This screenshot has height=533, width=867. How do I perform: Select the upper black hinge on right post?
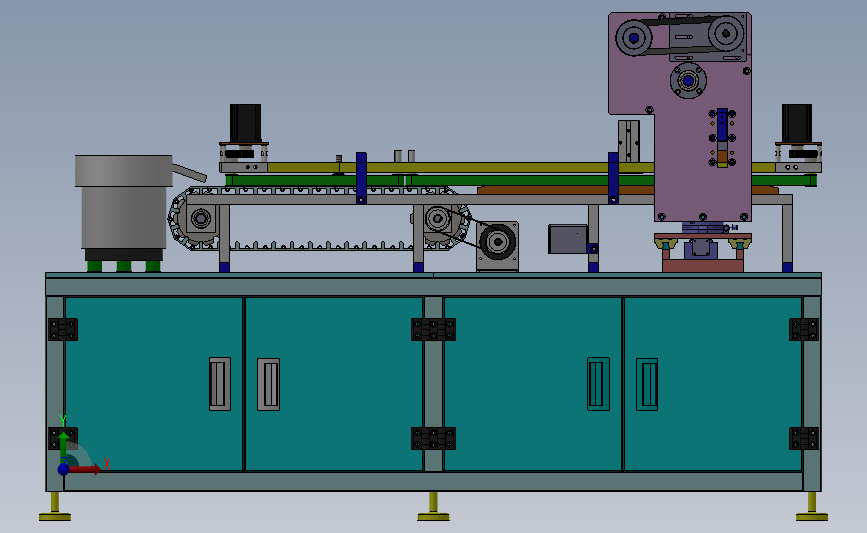pyautogui.click(x=803, y=330)
